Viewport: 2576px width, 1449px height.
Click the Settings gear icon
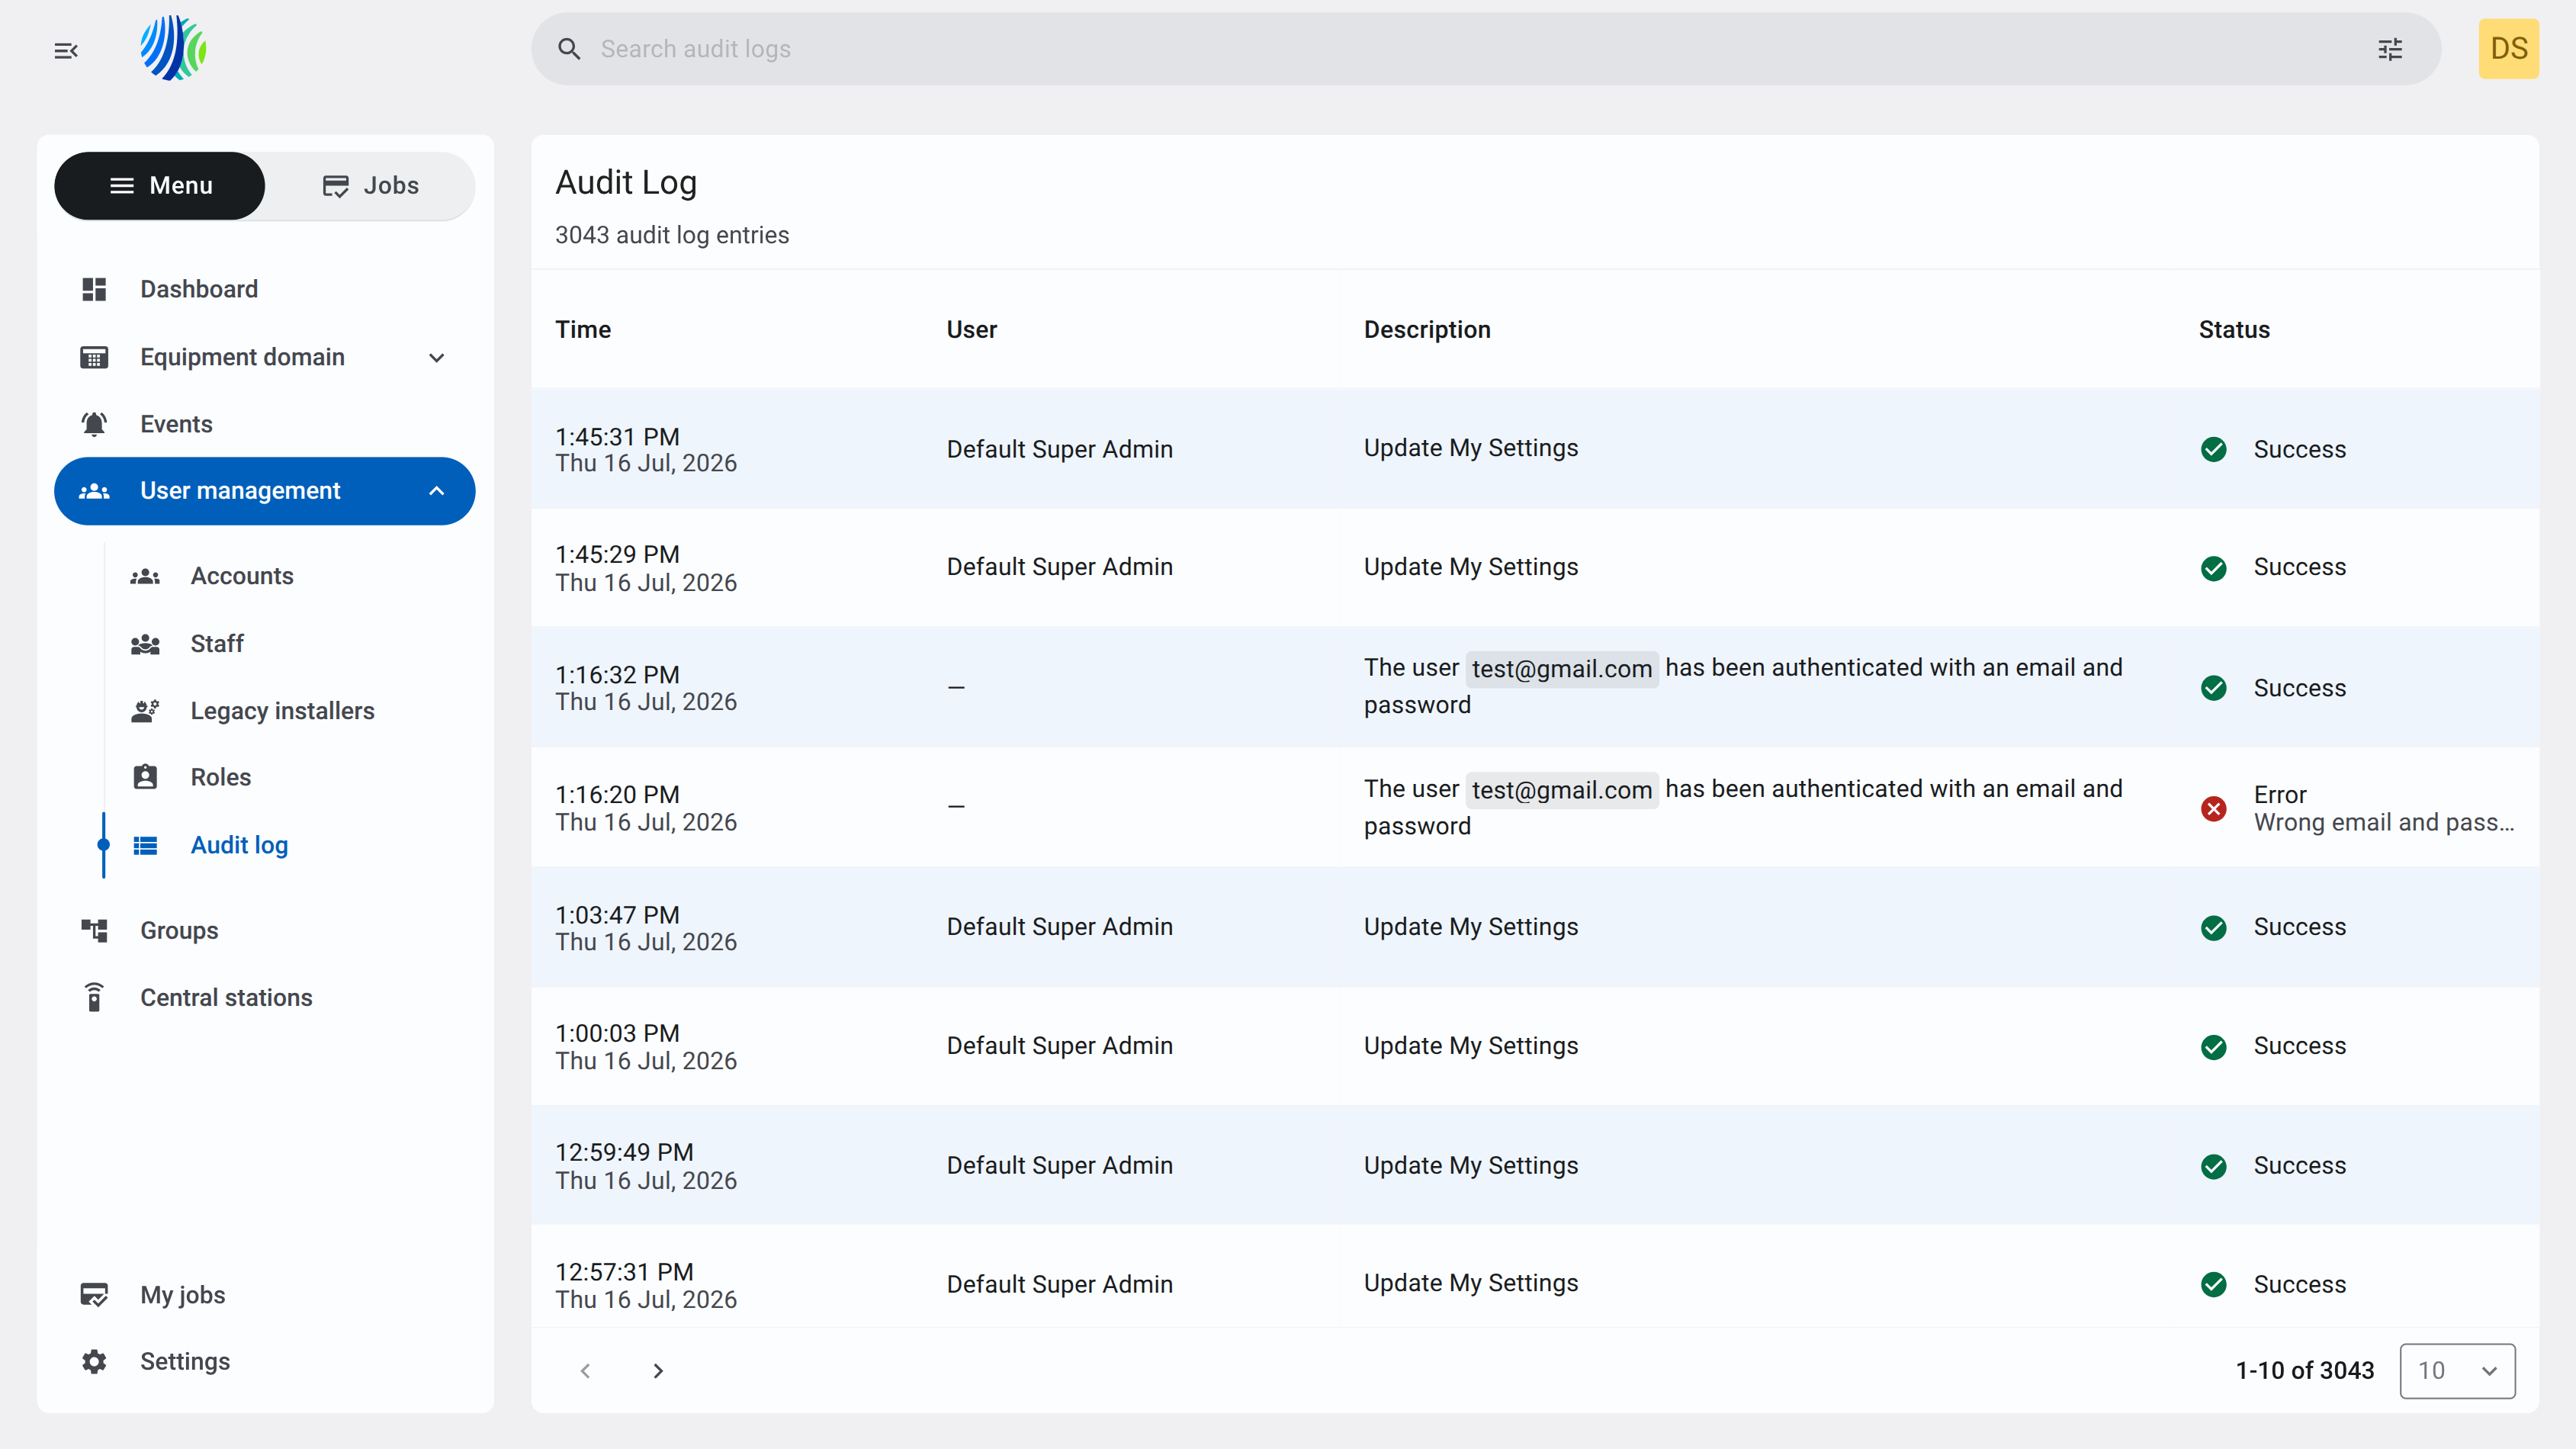point(94,1362)
